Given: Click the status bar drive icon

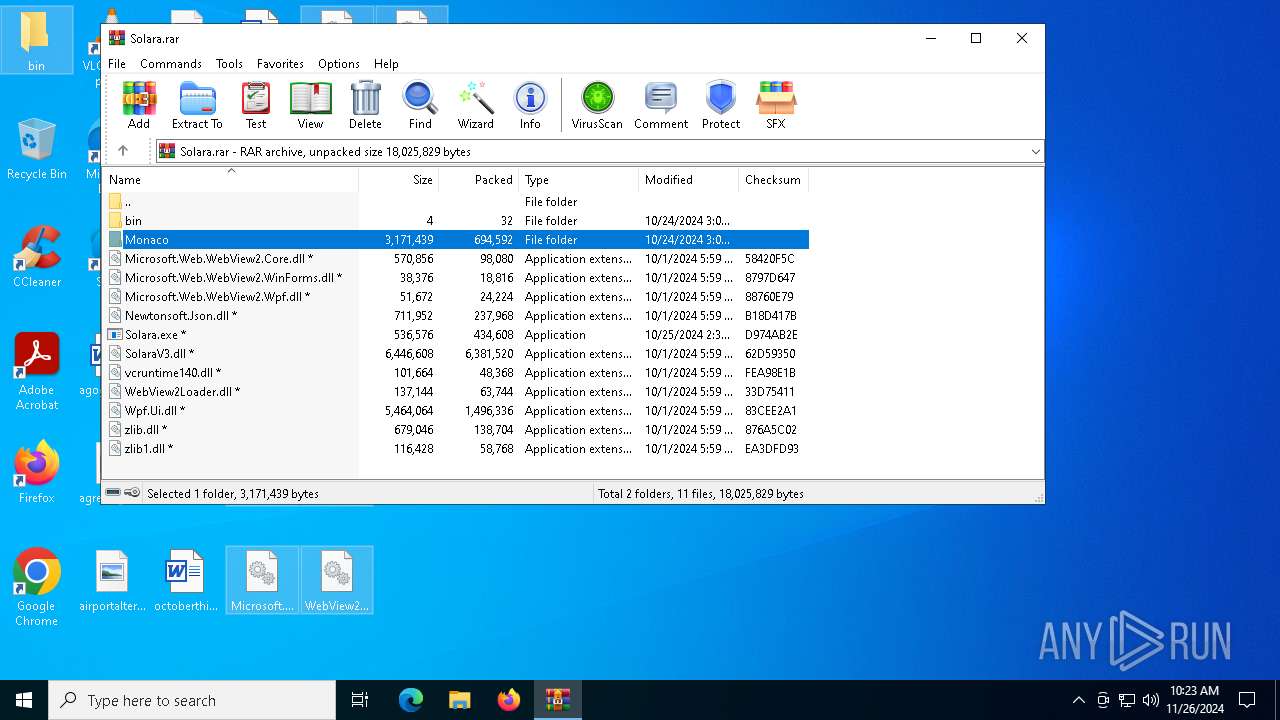Looking at the screenshot, I should (x=113, y=493).
